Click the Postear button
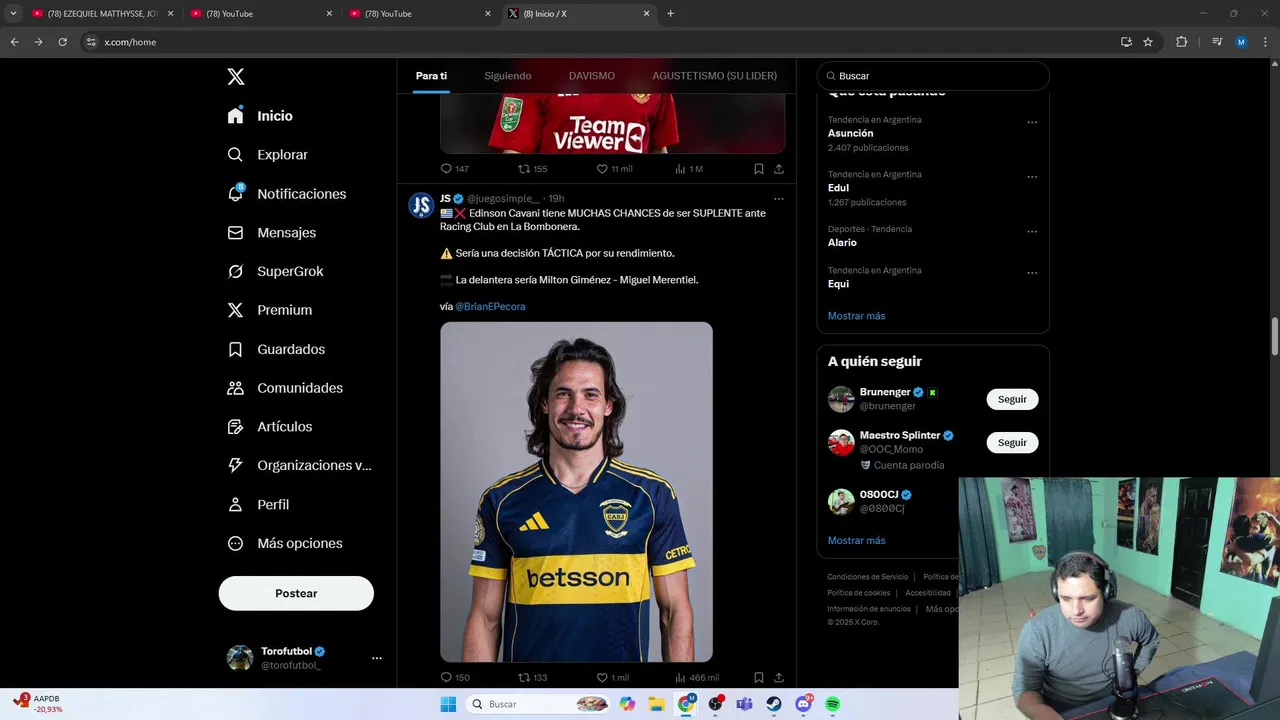 (296, 593)
